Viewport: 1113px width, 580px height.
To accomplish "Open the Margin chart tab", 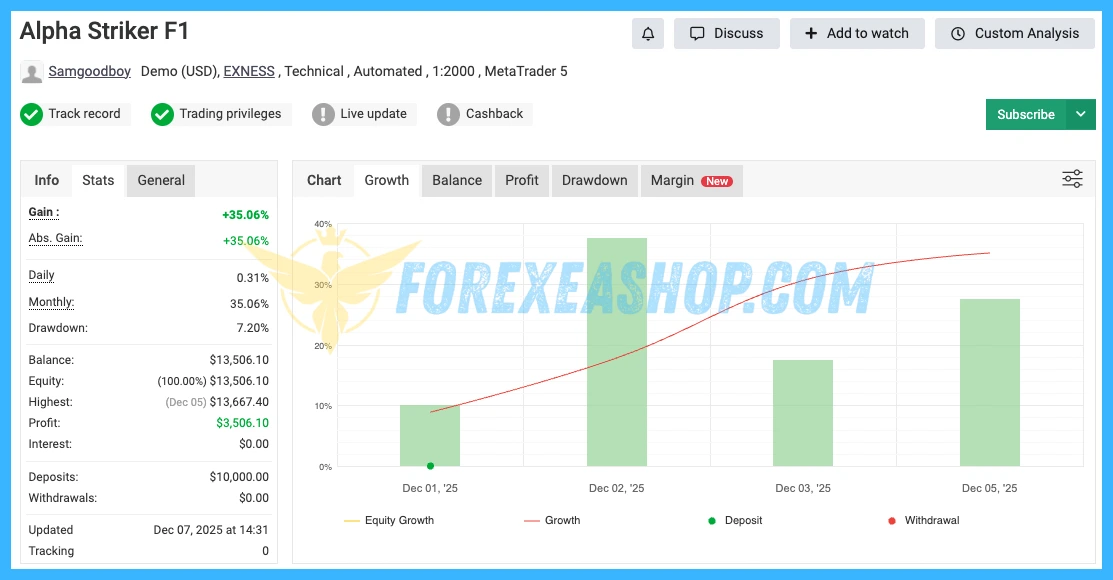I will pyautogui.click(x=691, y=181).
